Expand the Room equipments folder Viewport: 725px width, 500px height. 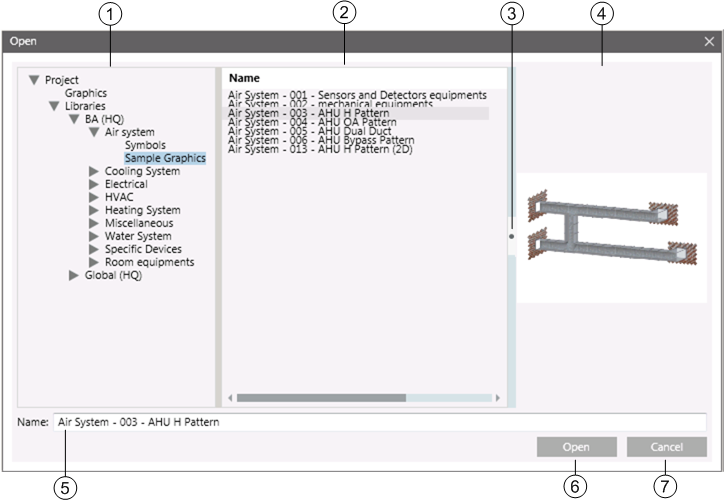pos(94,262)
